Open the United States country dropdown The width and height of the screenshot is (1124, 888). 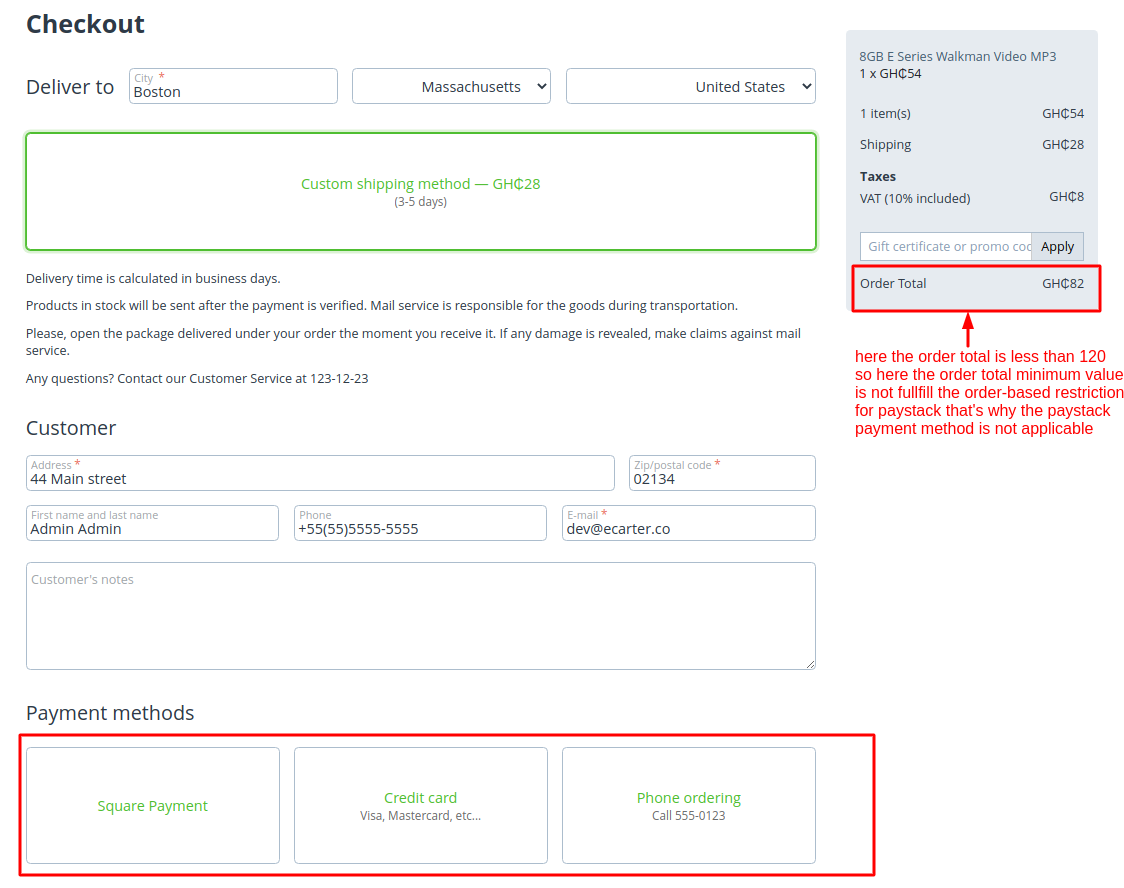[690, 87]
